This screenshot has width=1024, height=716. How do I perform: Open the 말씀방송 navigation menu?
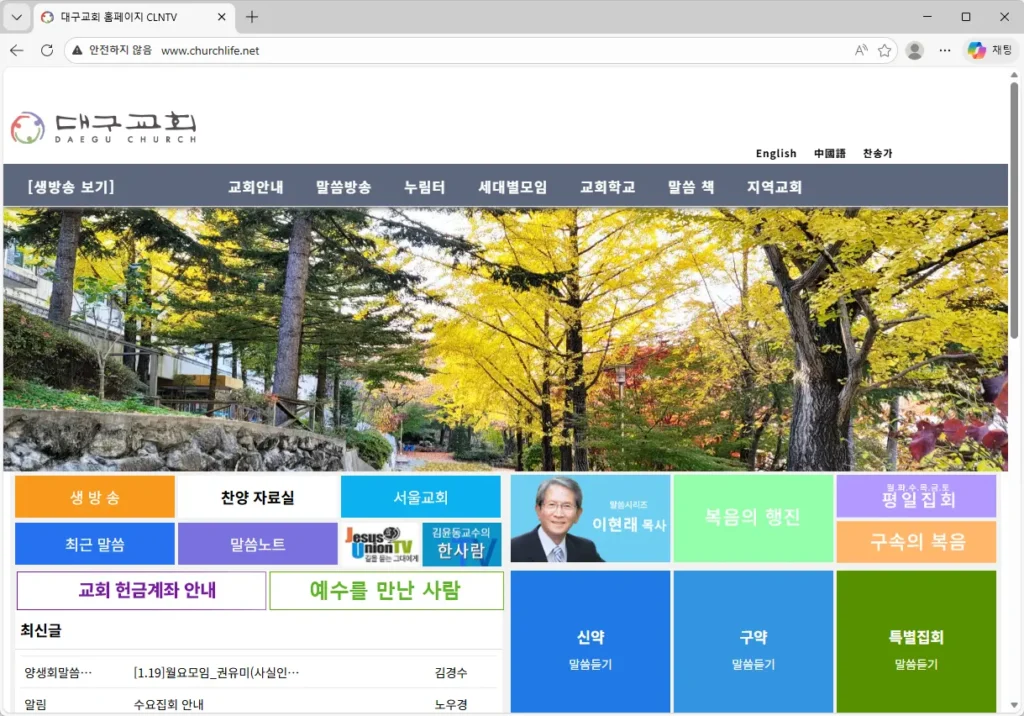coord(343,187)
